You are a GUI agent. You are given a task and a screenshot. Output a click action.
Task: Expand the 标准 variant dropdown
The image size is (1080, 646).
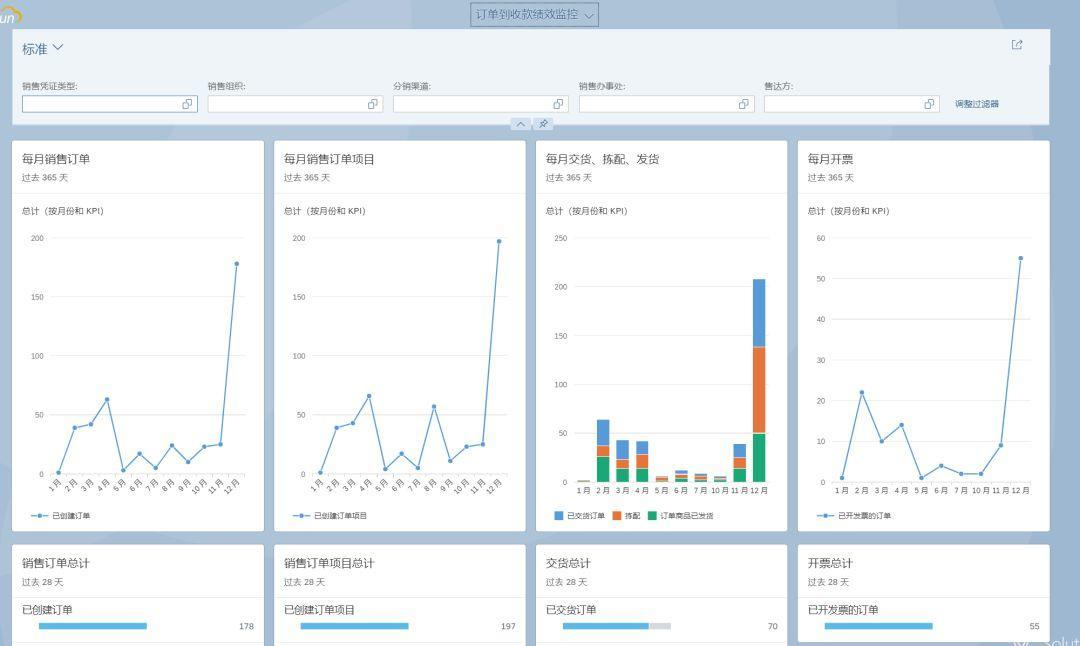tap(43, 48)
